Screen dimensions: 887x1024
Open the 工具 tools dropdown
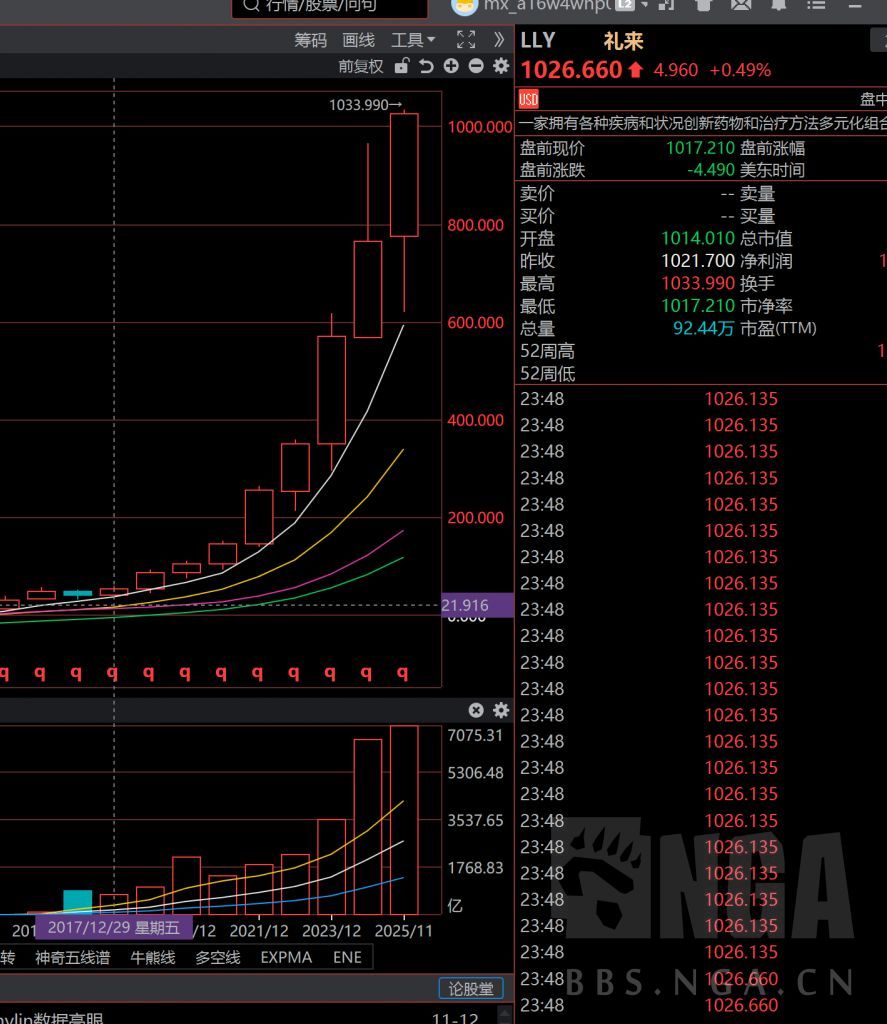(x=413, y=40)
